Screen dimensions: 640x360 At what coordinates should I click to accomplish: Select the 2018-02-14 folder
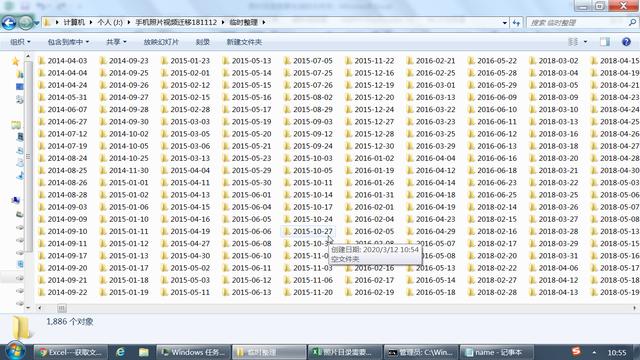[492, 207]
